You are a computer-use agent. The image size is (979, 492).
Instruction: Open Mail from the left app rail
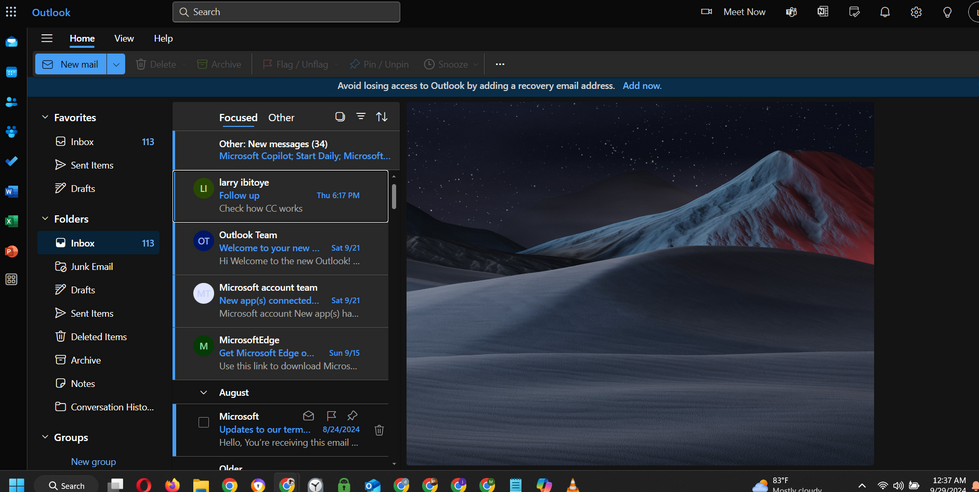(x=11, y=42)
